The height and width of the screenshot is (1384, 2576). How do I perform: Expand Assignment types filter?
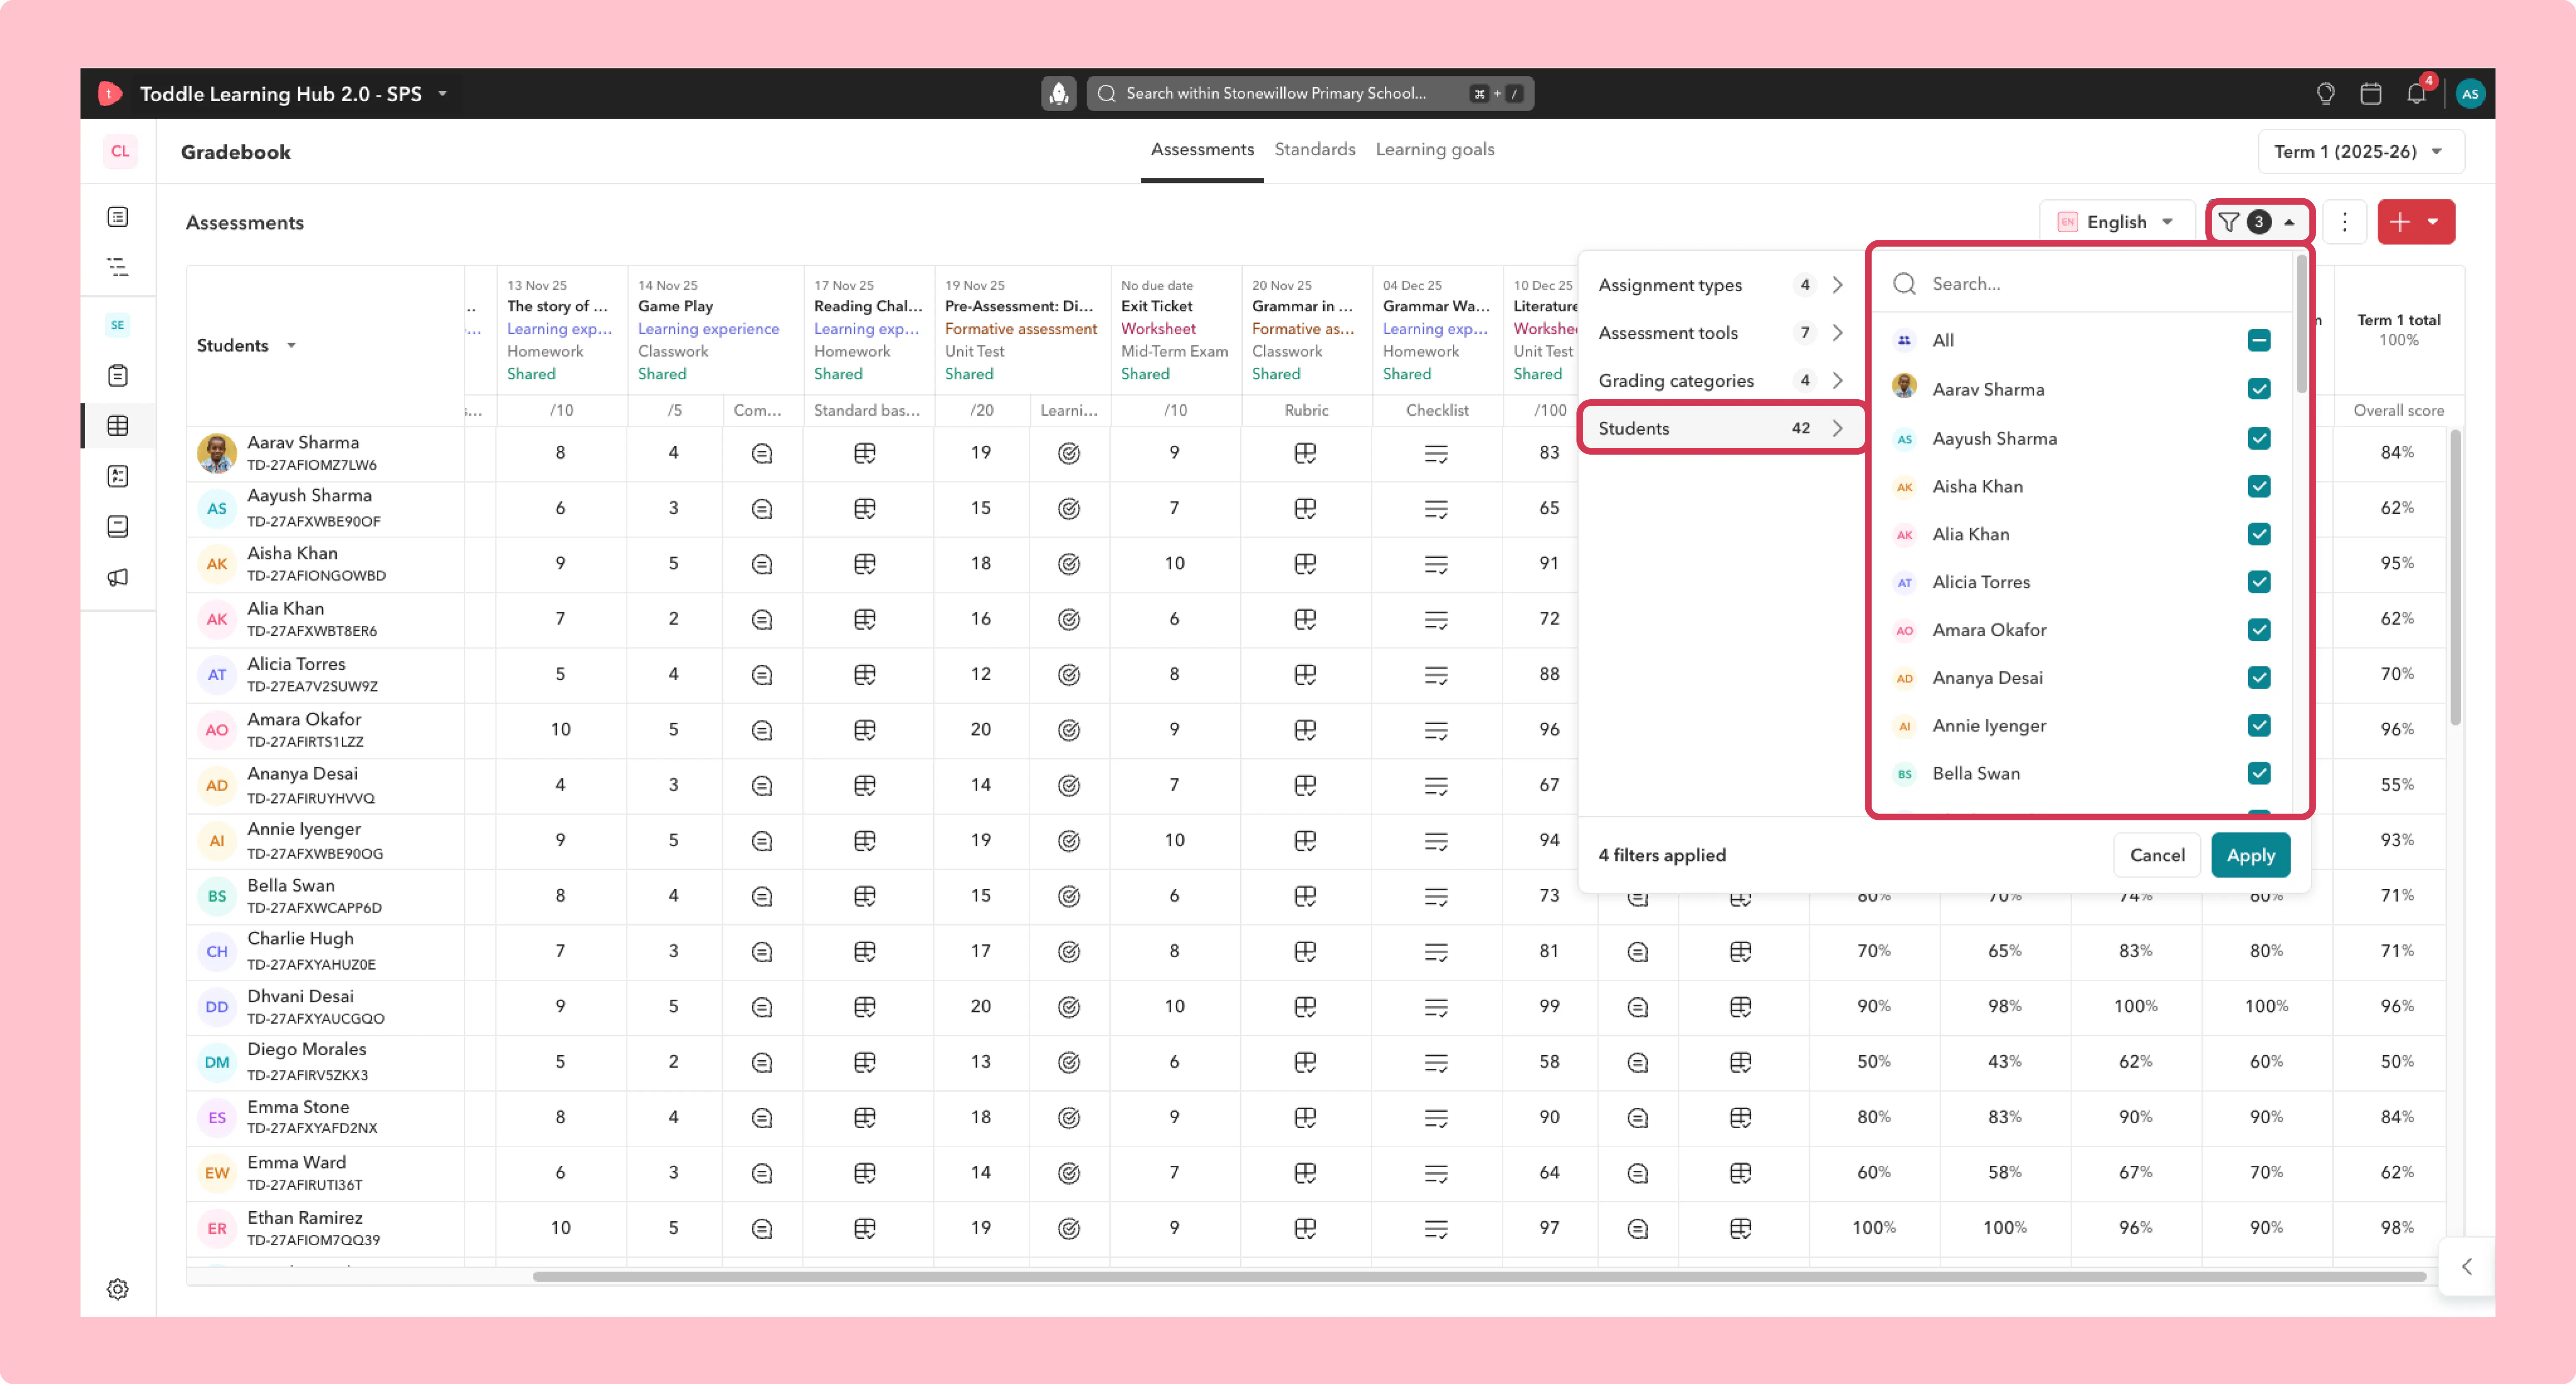click(x=1721, y=285)
